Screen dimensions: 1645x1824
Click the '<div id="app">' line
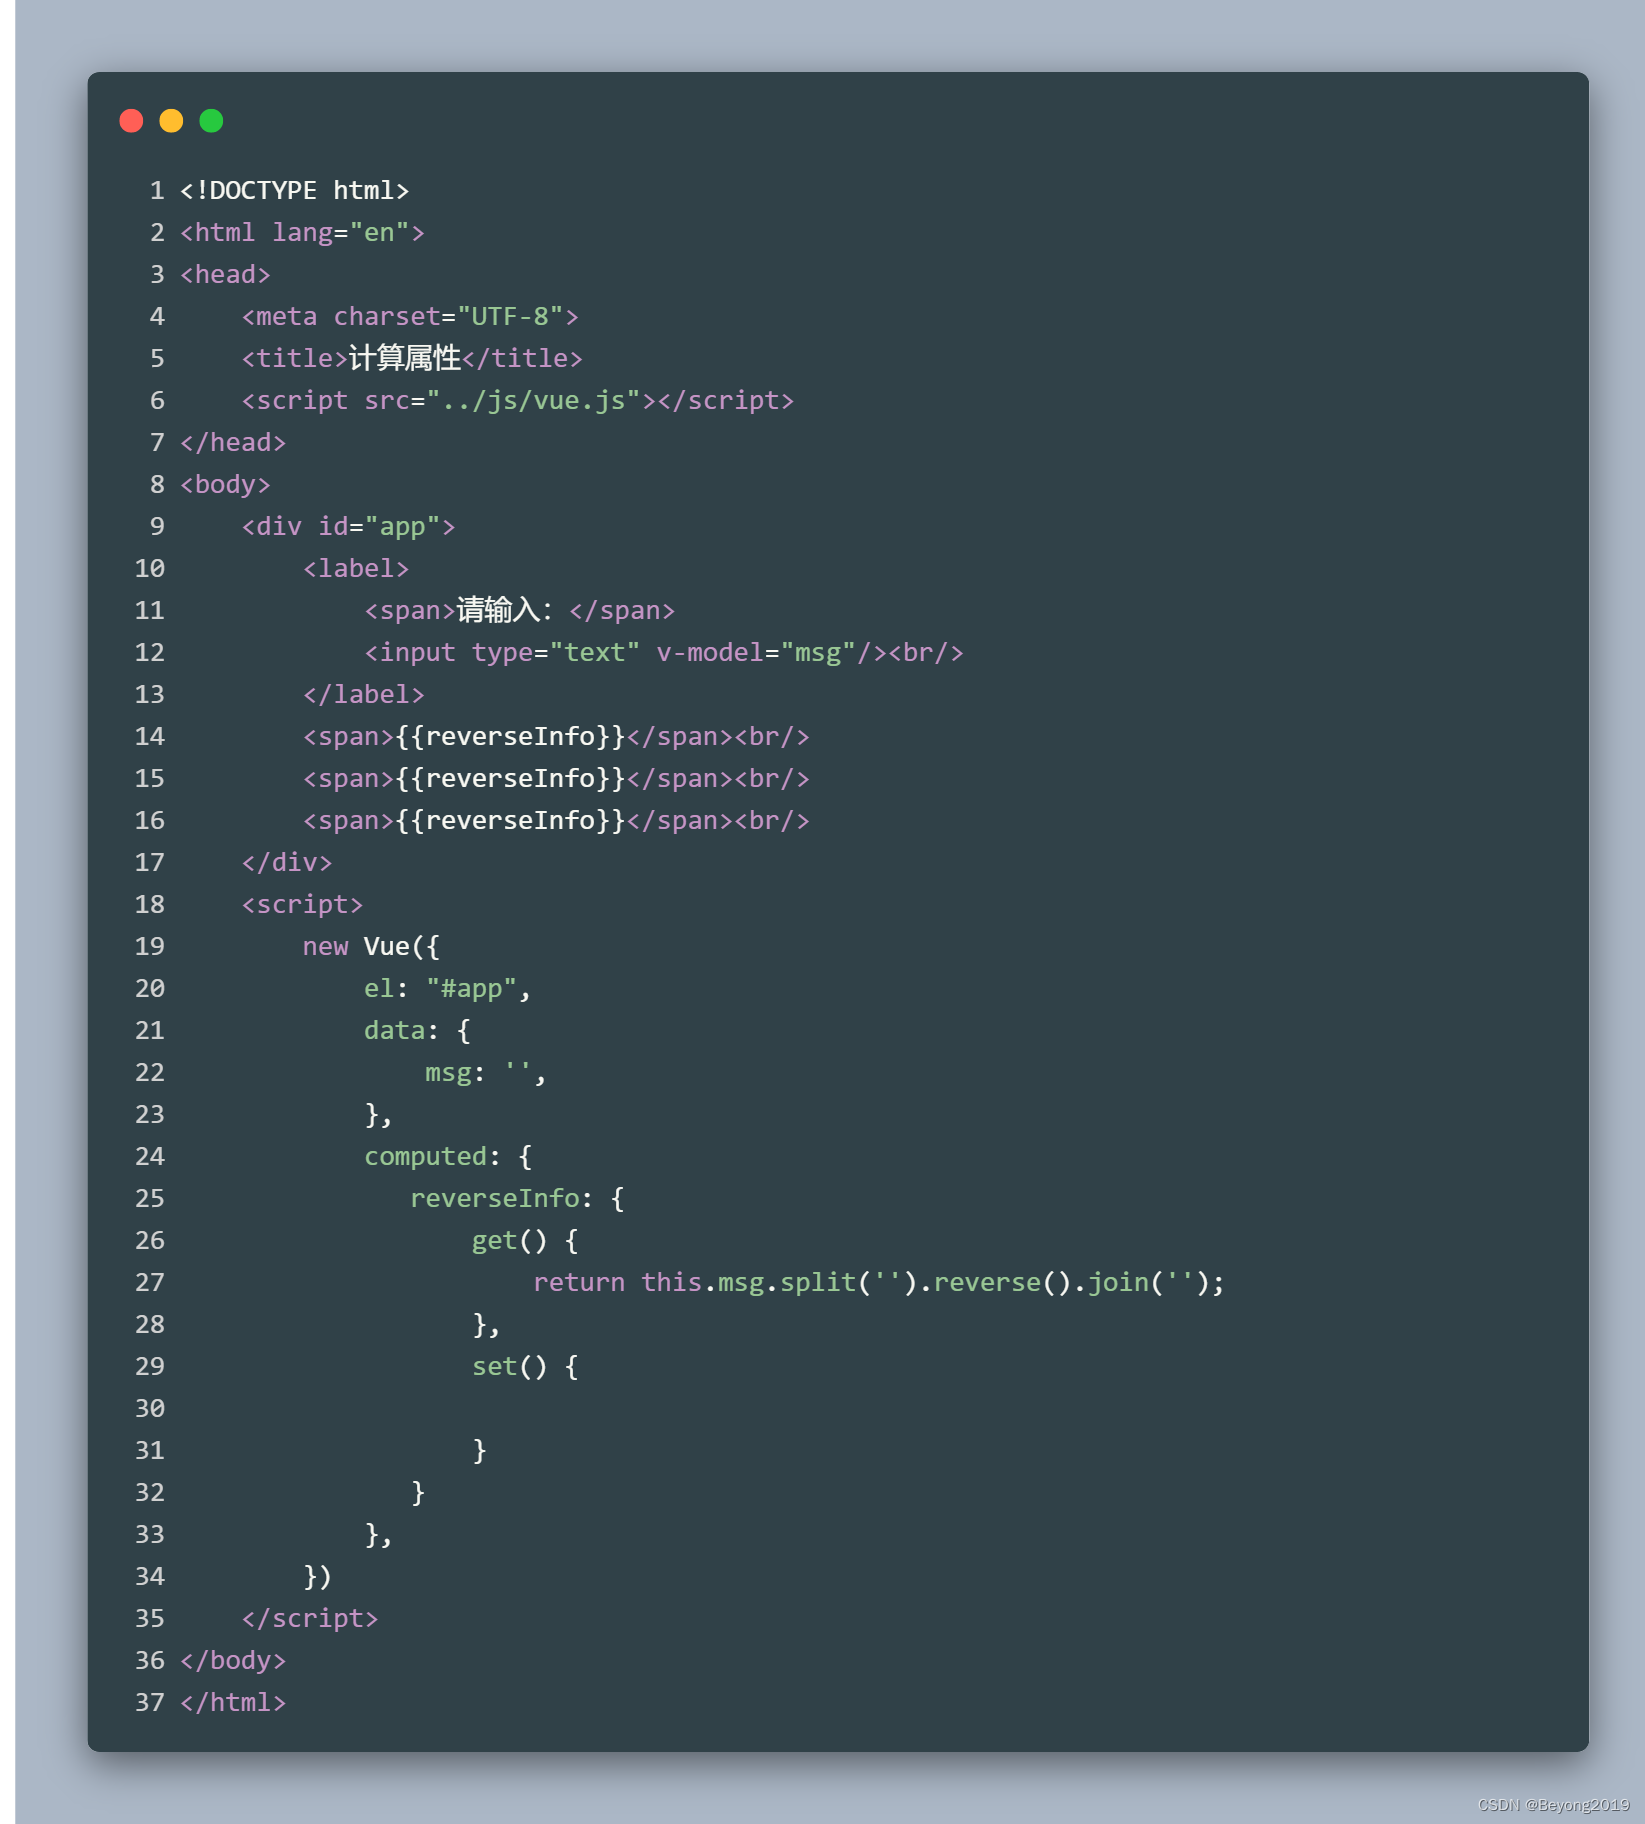tap(348, 527)
